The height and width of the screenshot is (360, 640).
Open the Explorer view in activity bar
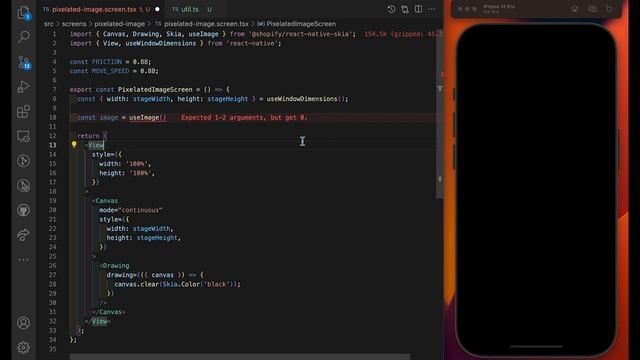pos(24,13)
